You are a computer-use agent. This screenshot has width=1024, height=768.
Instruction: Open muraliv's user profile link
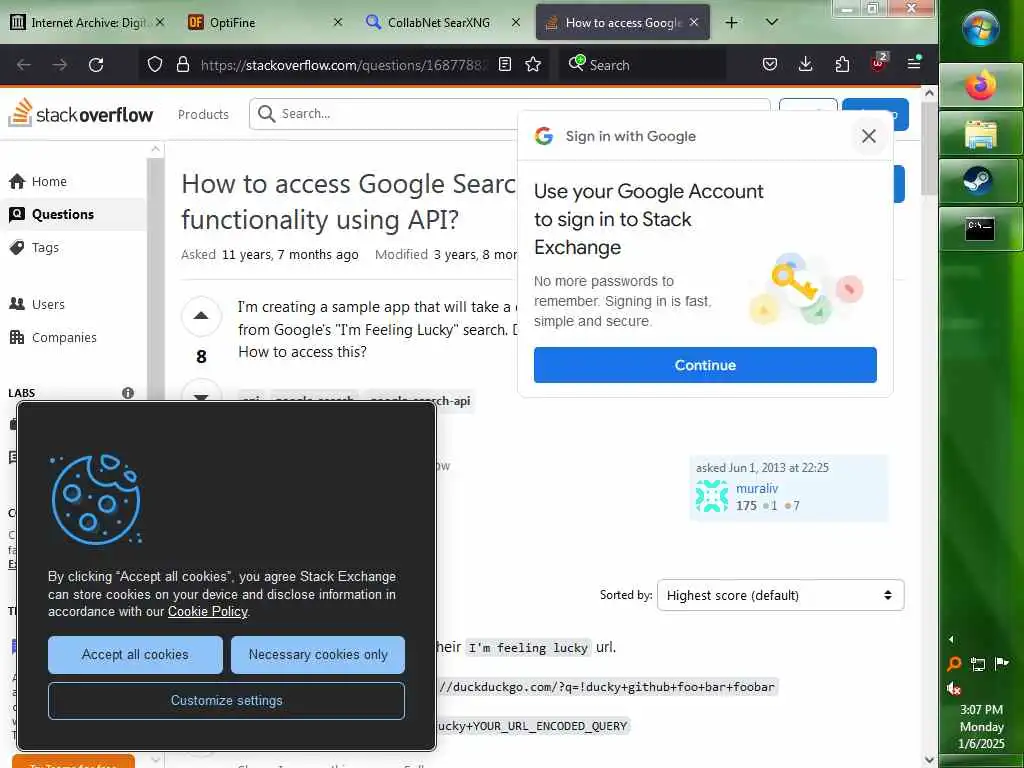[757, 488]
